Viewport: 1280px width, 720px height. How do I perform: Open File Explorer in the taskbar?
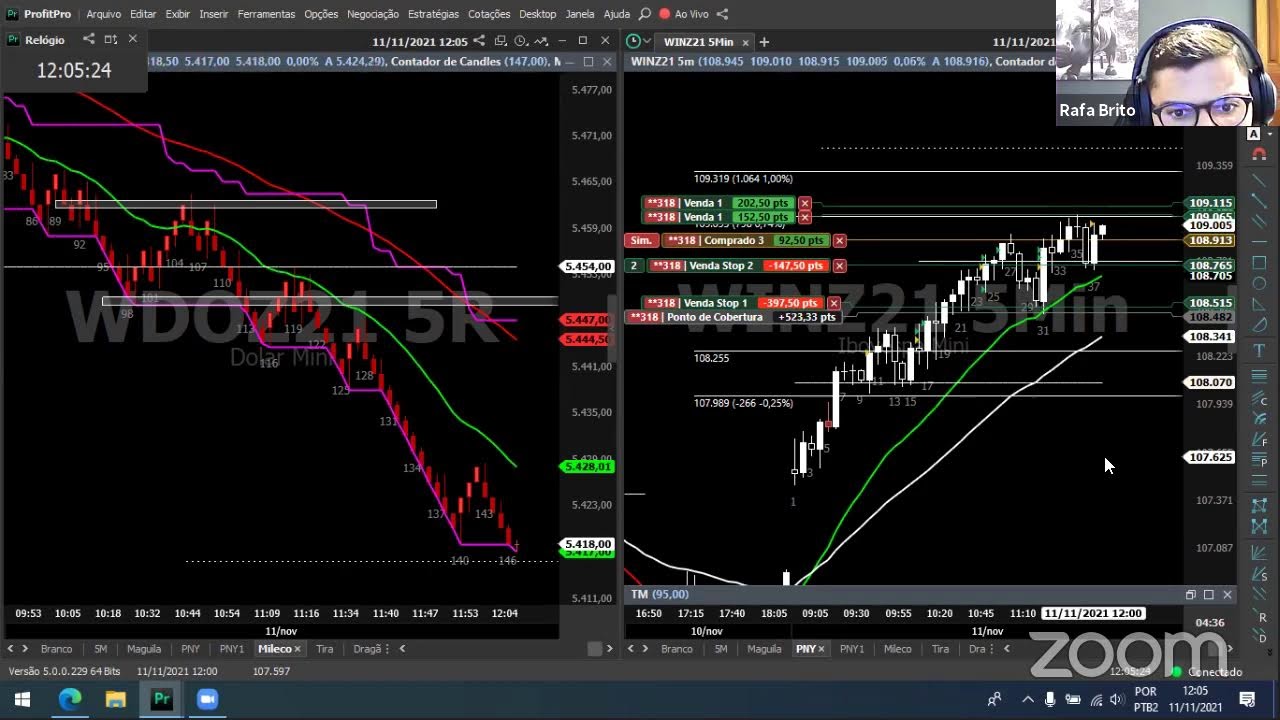pos(115,699)
